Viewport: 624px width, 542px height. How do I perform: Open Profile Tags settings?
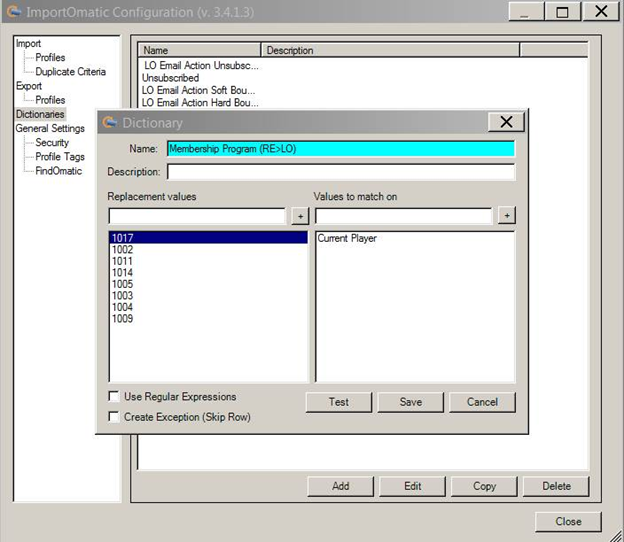point(60,157)
